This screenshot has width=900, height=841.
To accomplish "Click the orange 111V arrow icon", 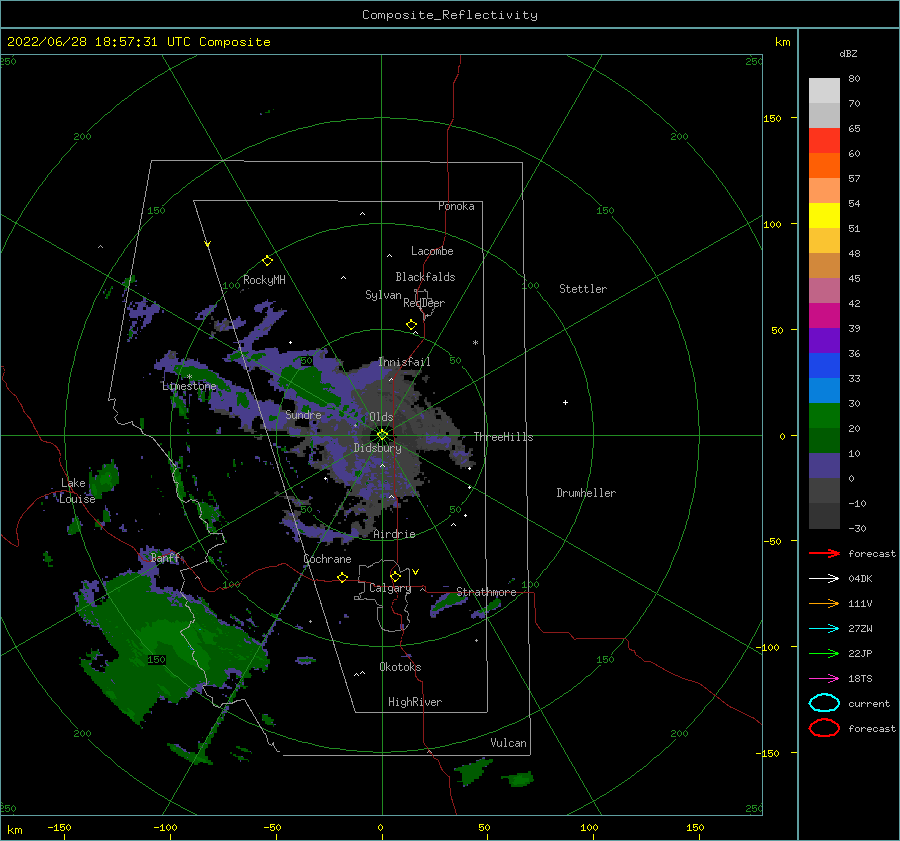I will (824, 603).
